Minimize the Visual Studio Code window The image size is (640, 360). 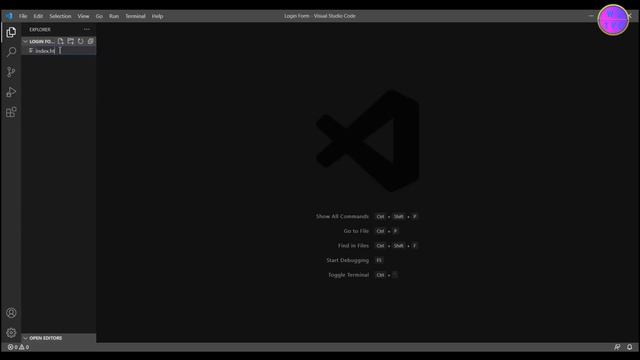tap(591, 16)
